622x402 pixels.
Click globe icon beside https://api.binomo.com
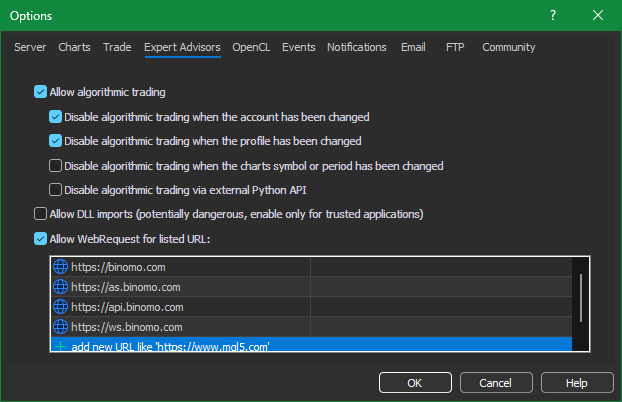60,307
